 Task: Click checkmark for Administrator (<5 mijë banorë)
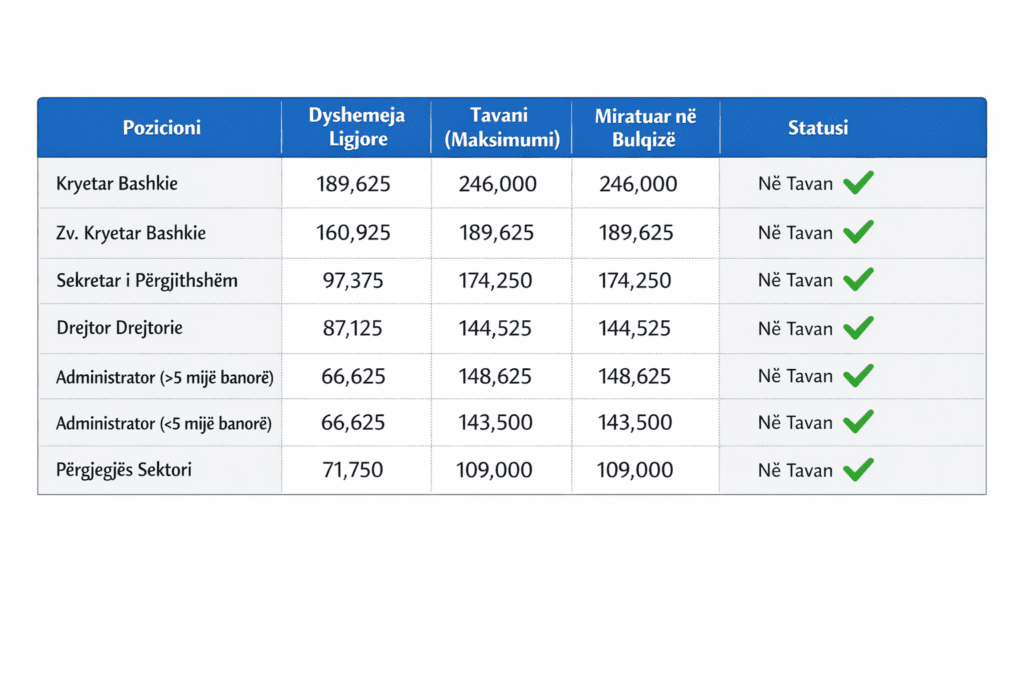(858, 422)
